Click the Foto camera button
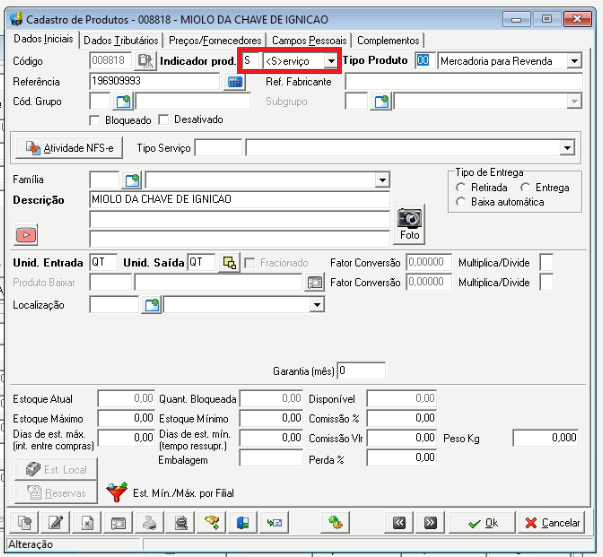 click(409, 224)
